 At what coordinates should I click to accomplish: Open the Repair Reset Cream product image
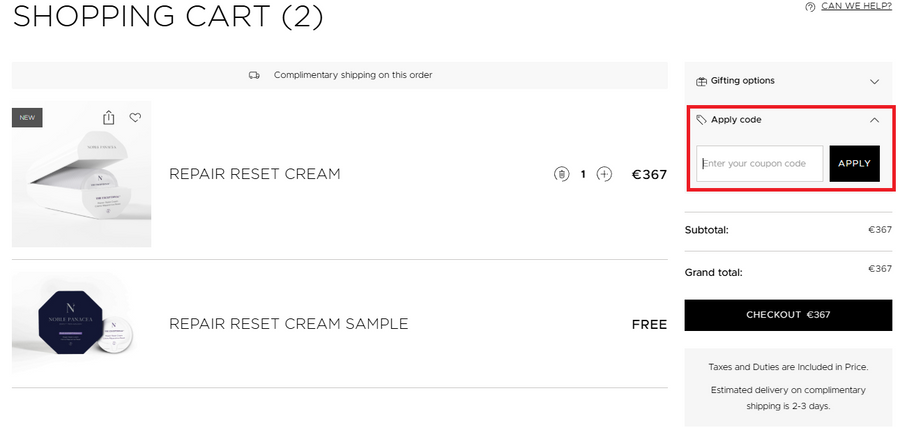[x=82, y=174]
